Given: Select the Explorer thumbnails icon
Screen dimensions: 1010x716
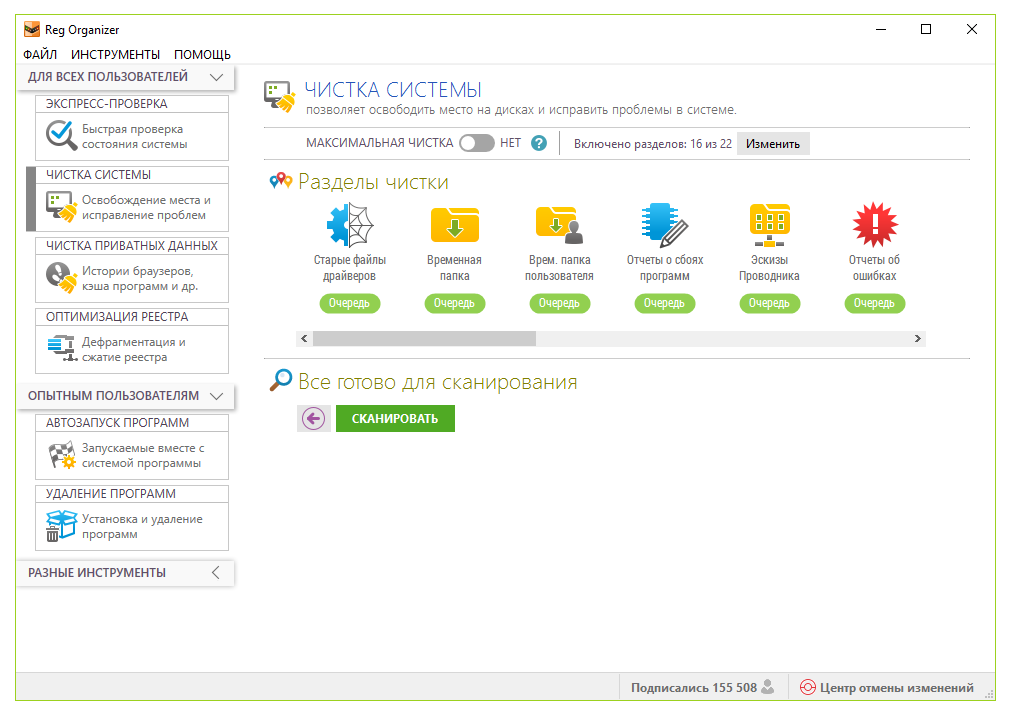Looking at the screenshot, I should pos(770,225).
